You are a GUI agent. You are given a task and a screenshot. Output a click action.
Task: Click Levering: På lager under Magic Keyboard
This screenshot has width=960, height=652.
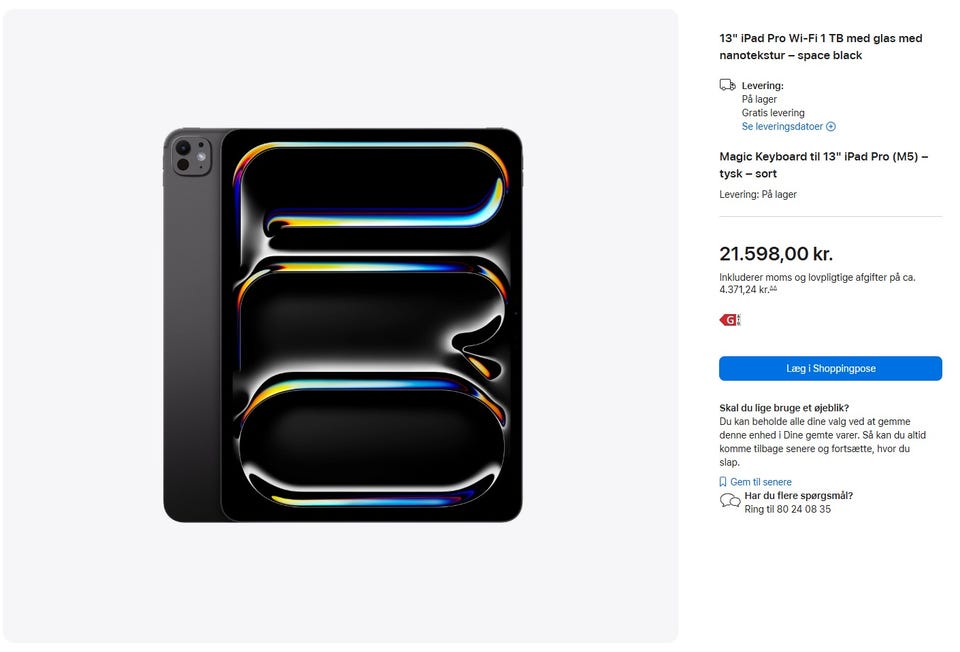pos(758,195)
